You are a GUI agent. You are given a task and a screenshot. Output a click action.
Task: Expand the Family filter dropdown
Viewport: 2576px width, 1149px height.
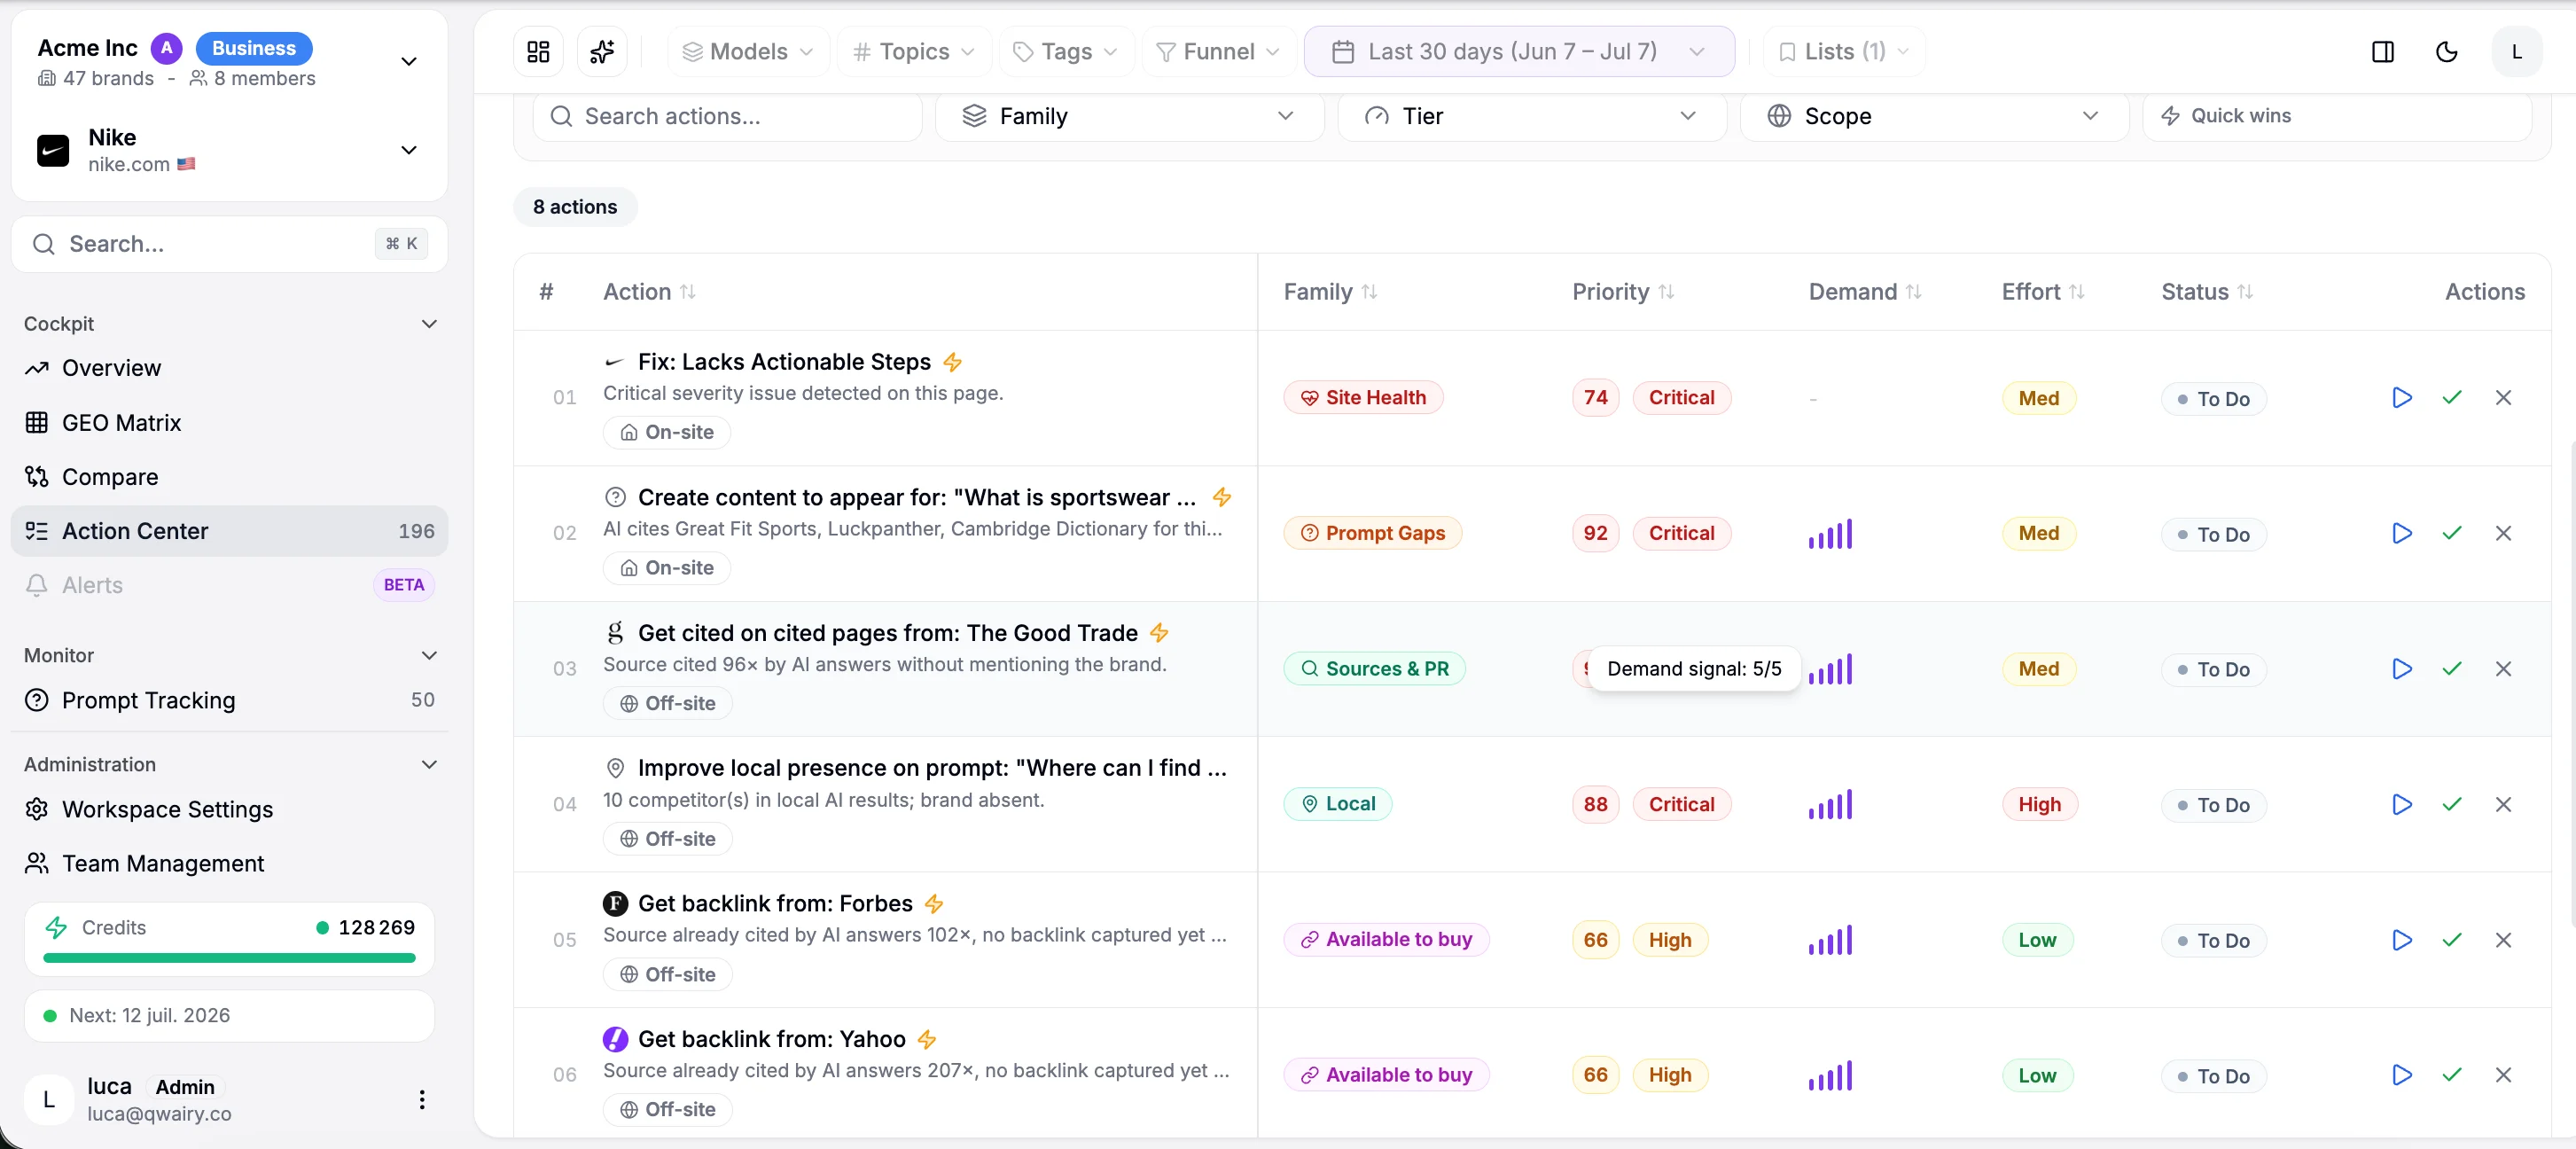coord(1129,116)
